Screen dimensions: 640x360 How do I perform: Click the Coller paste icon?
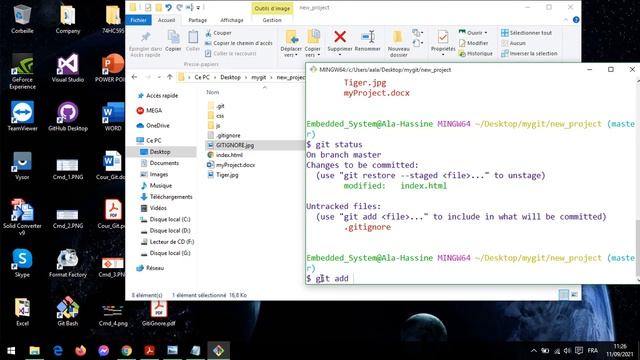click(x=193, y=41)
